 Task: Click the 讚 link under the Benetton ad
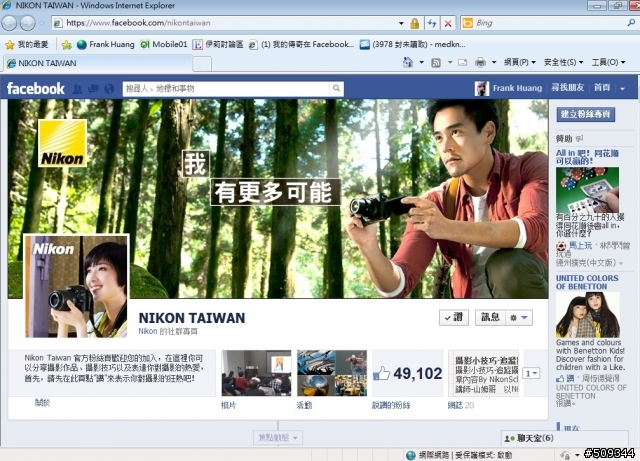[x=570, y=379]
